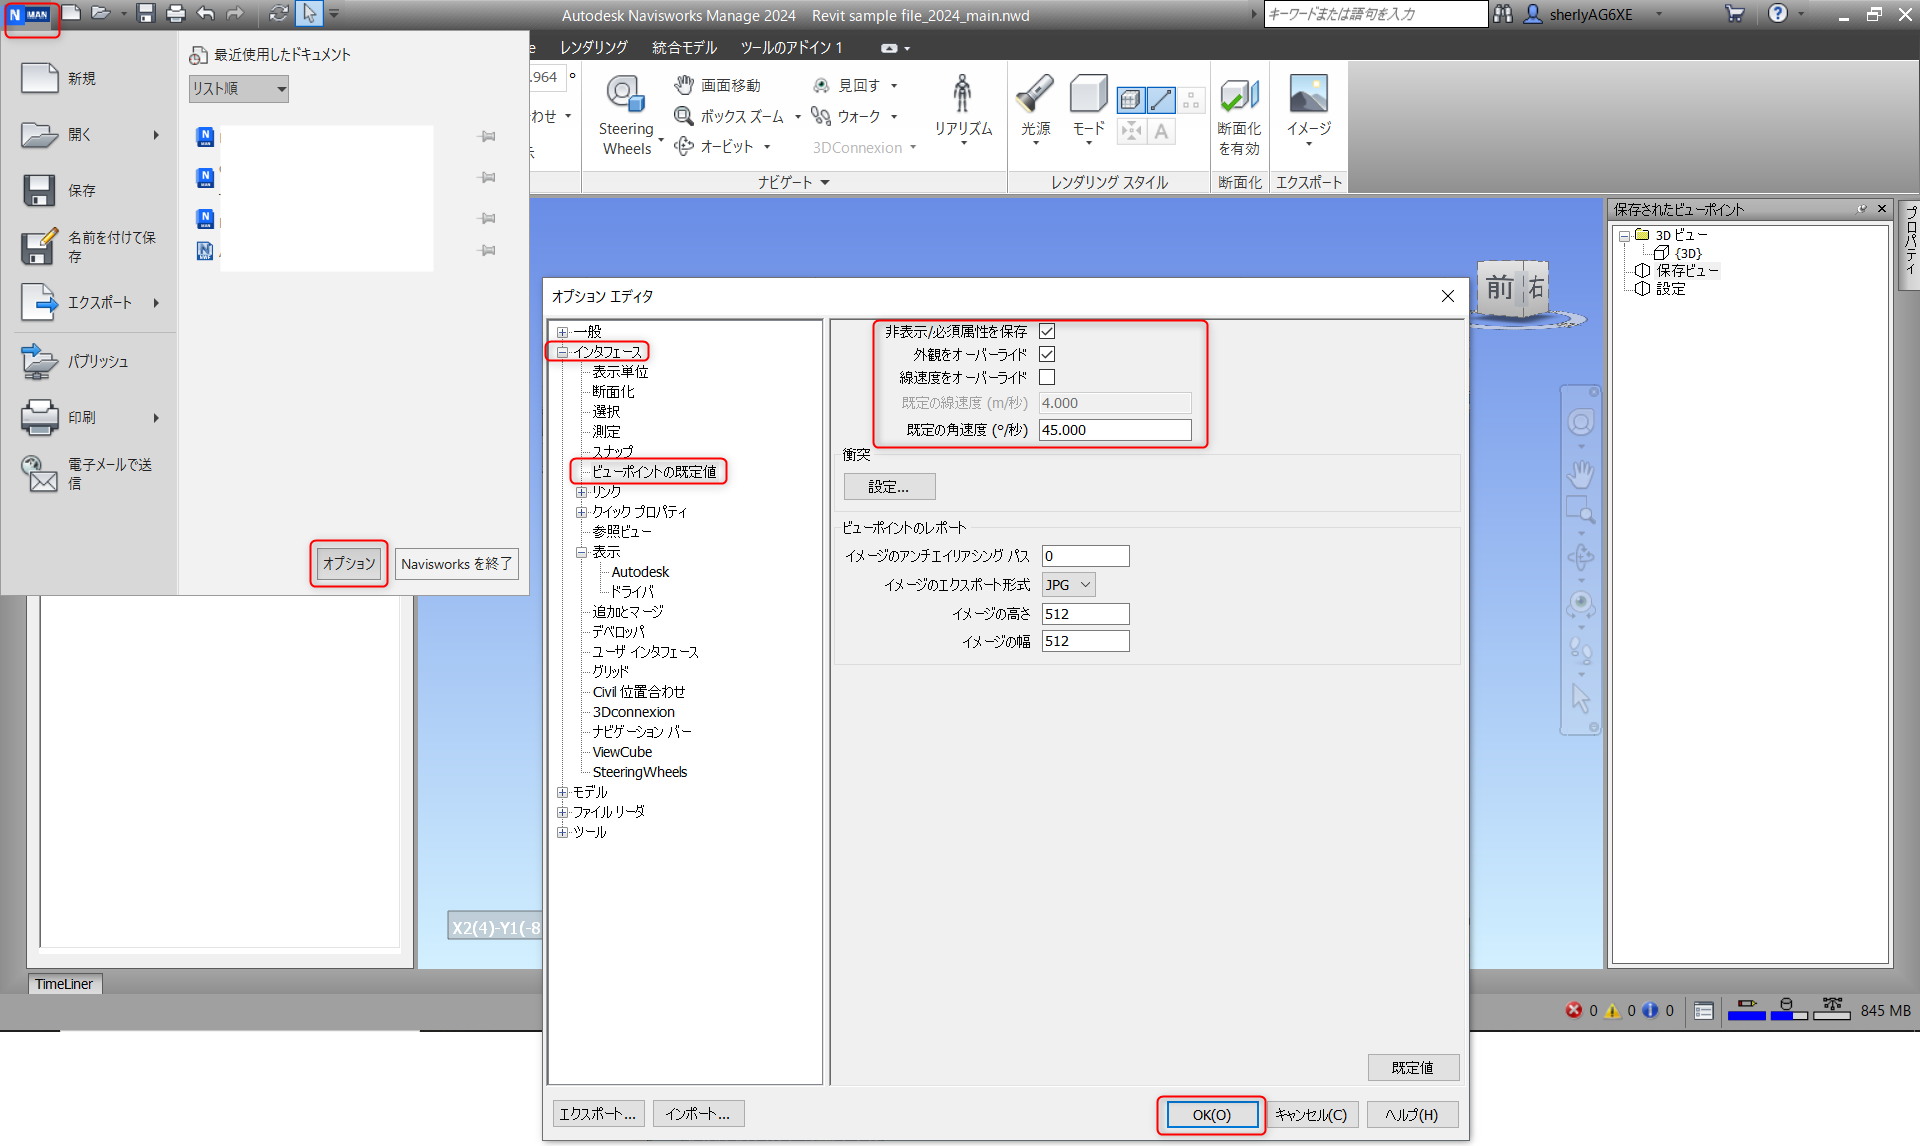Image resolution: width=1920 pixels, height=1146 pixels.
Task: Open the 光源 (lighting) tool
Action: click(1035, 105)
